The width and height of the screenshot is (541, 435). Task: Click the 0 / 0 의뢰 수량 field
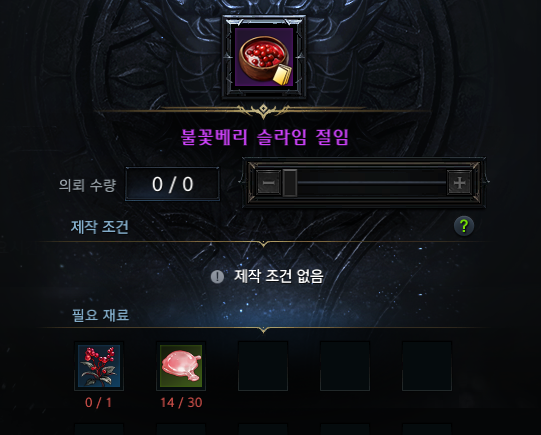pyautogui.click(x=172, y=184)
